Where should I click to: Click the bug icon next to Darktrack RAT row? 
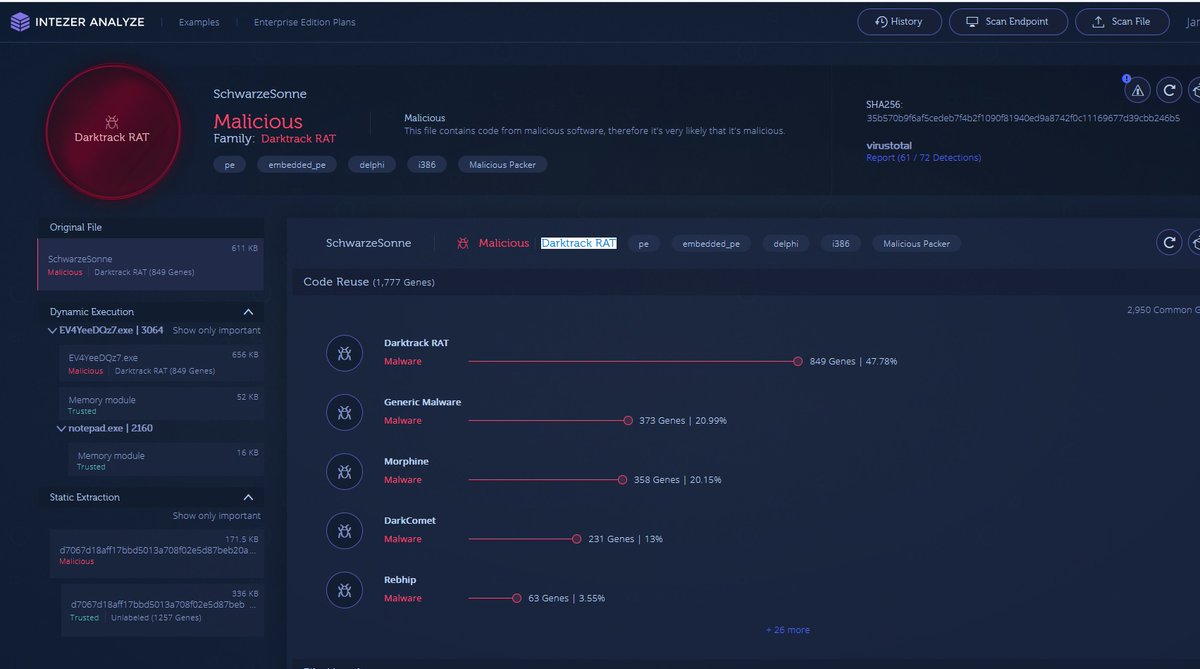[344, 353]
